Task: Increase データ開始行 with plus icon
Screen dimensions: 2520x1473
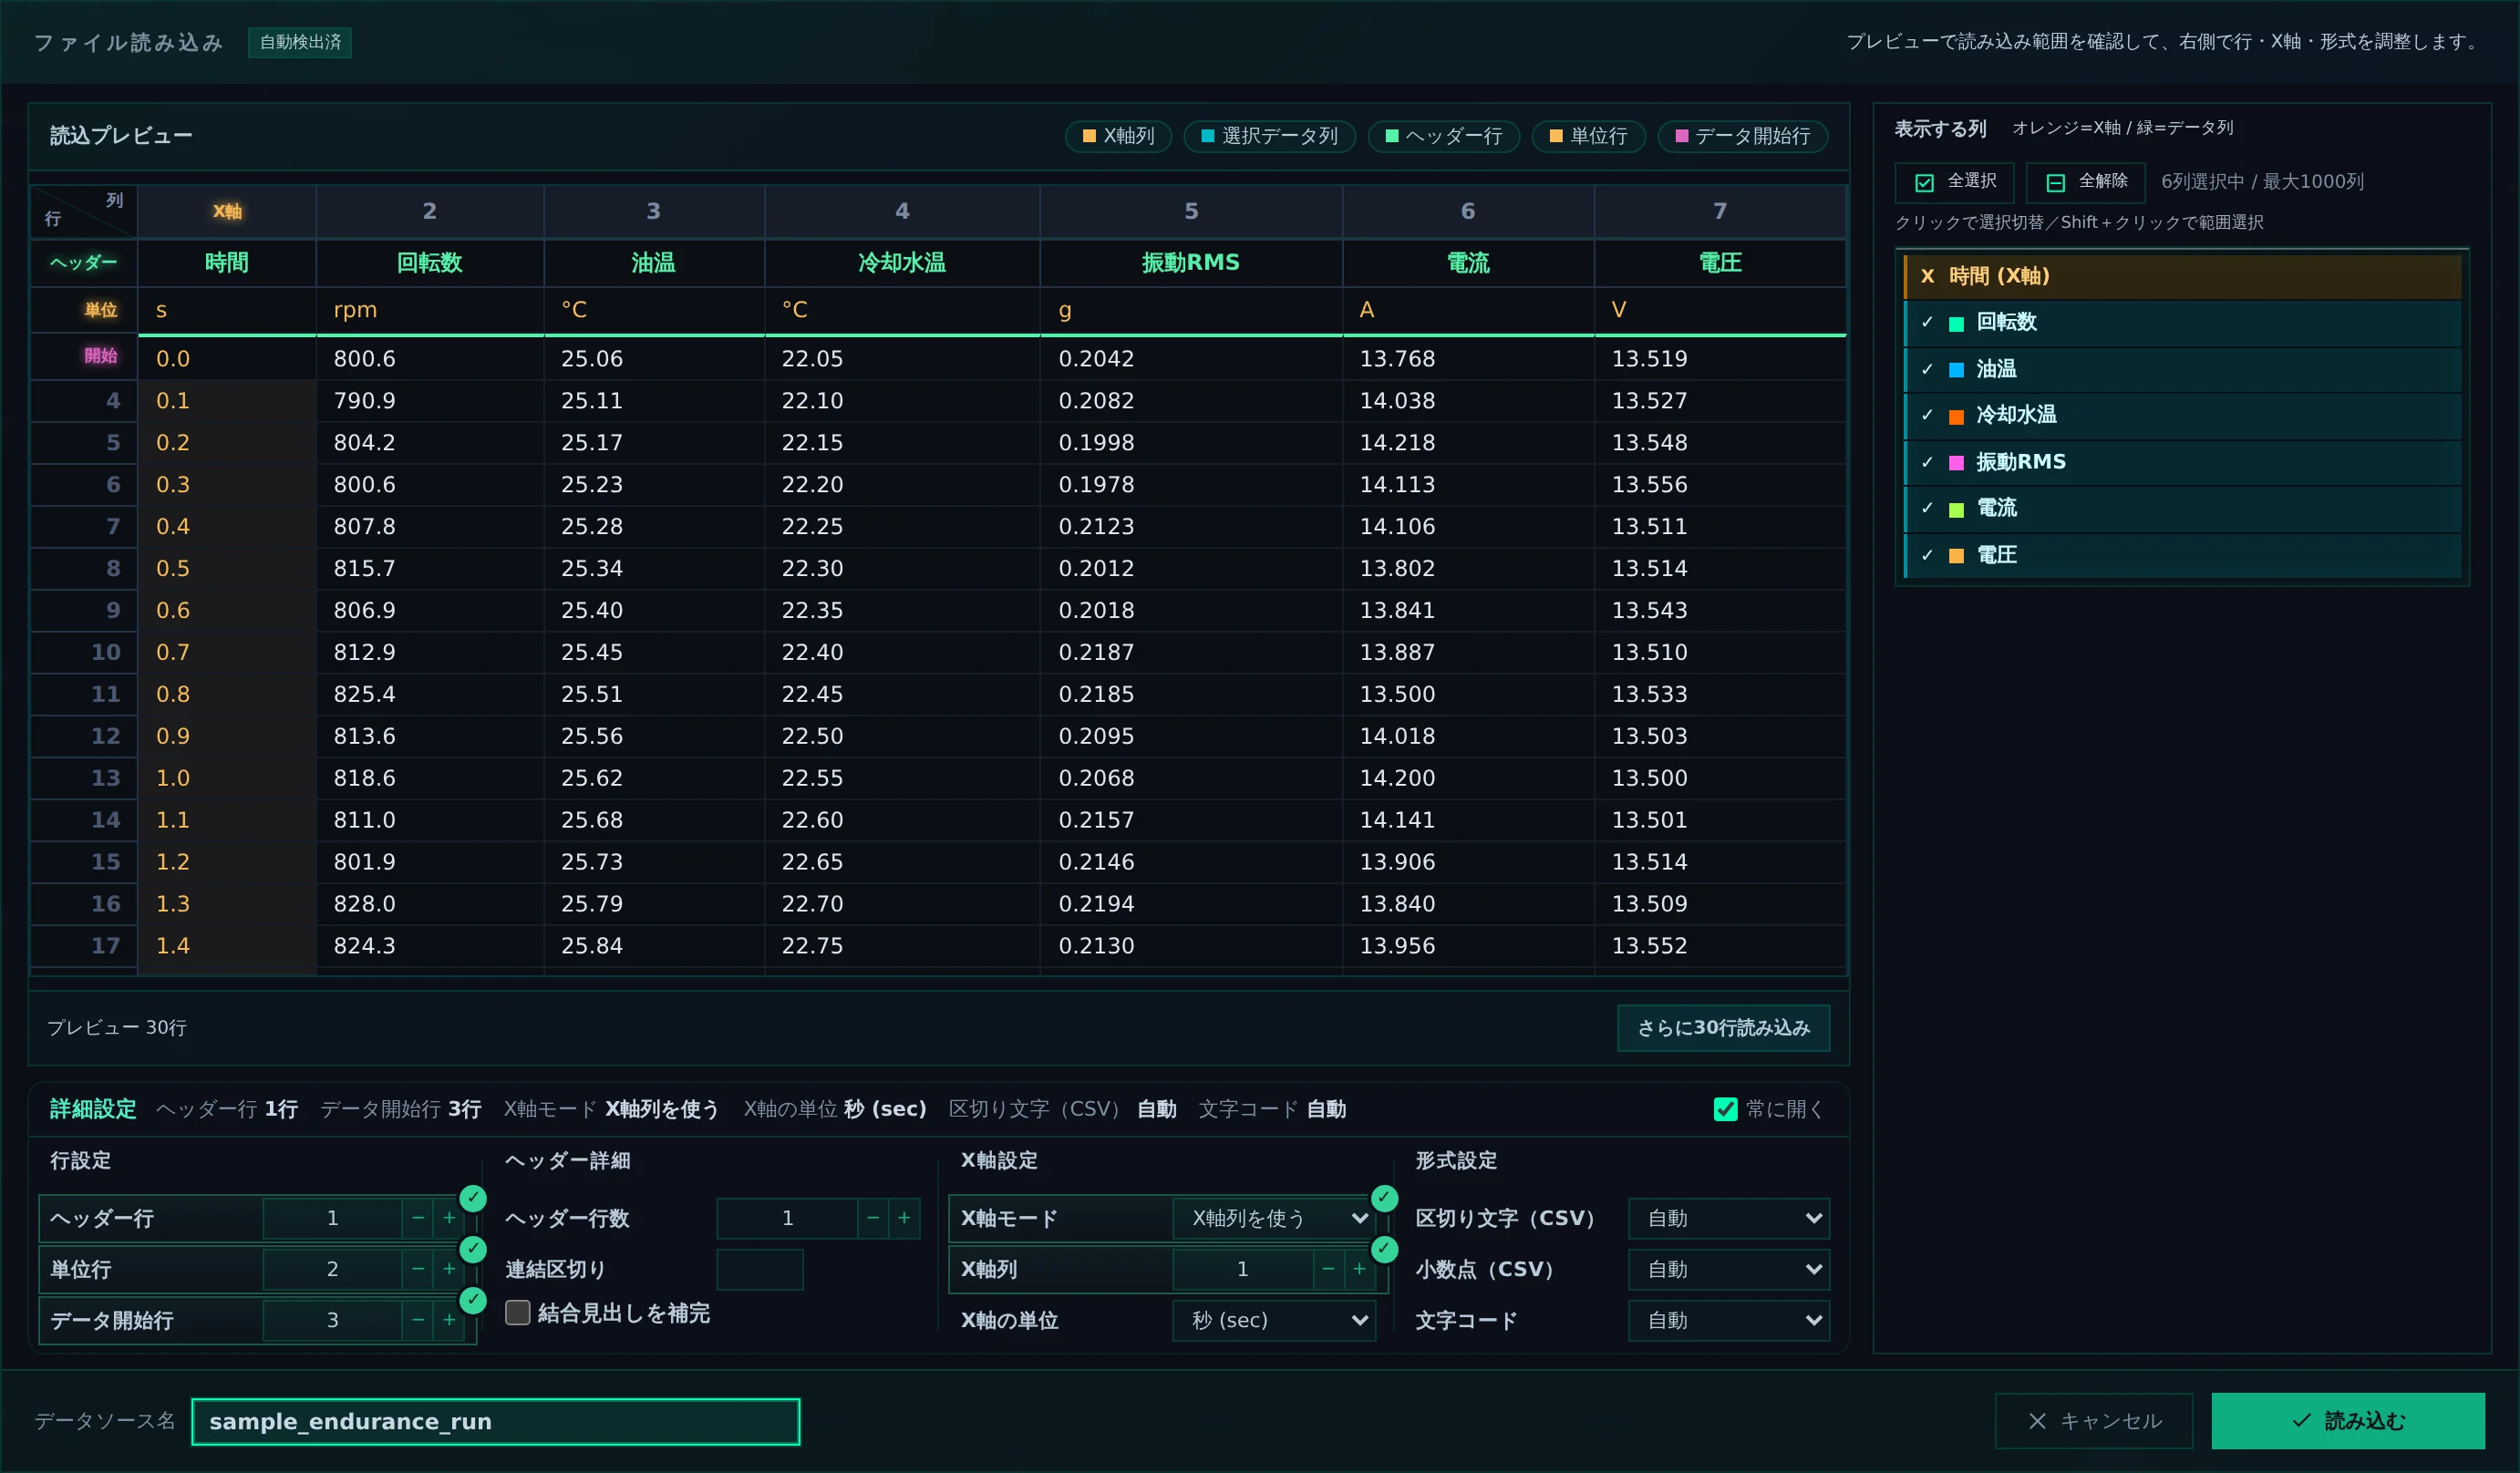Action: 449,1320
